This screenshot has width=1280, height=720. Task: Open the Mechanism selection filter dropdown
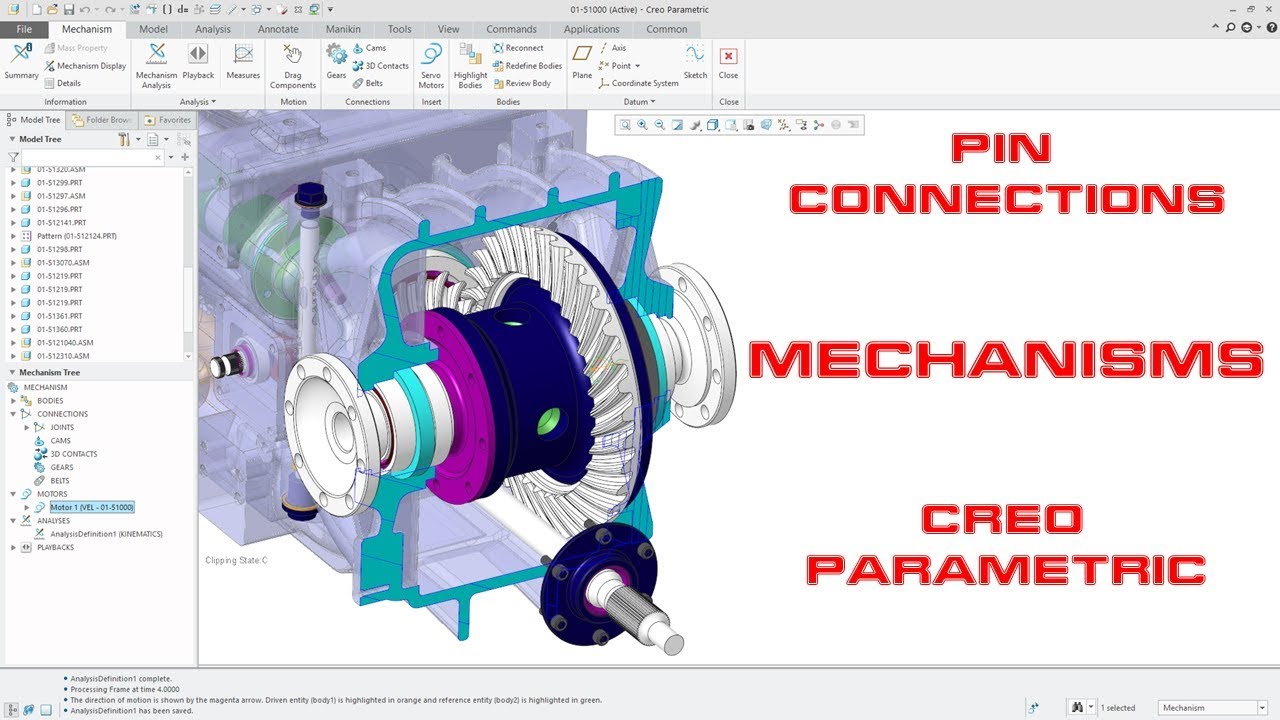click(1262, 708)
